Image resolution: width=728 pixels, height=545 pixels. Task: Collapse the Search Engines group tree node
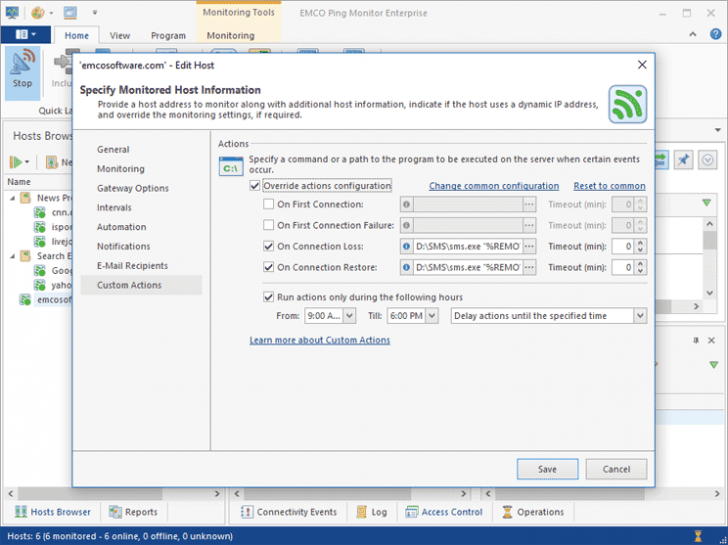[x=13, y=256]
